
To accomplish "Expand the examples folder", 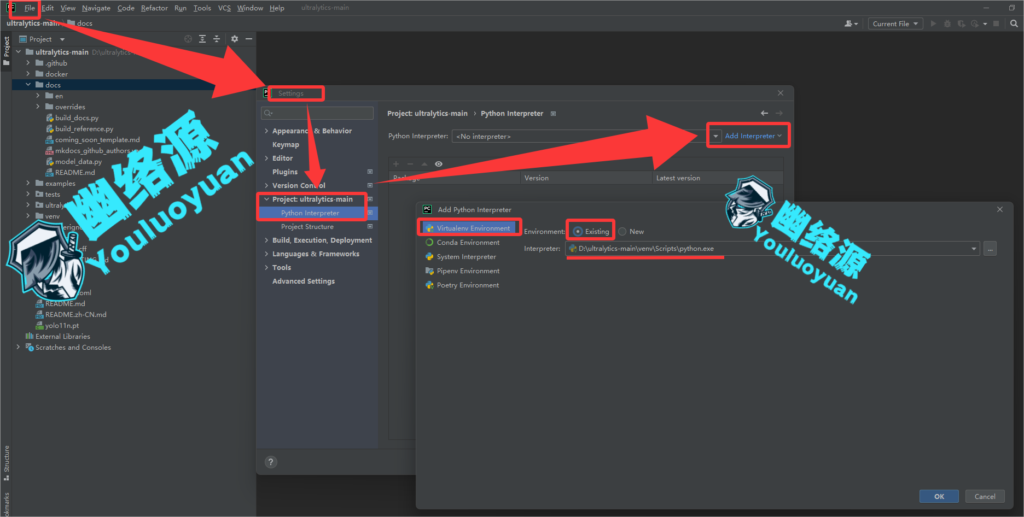I will [x=29, y=183].
